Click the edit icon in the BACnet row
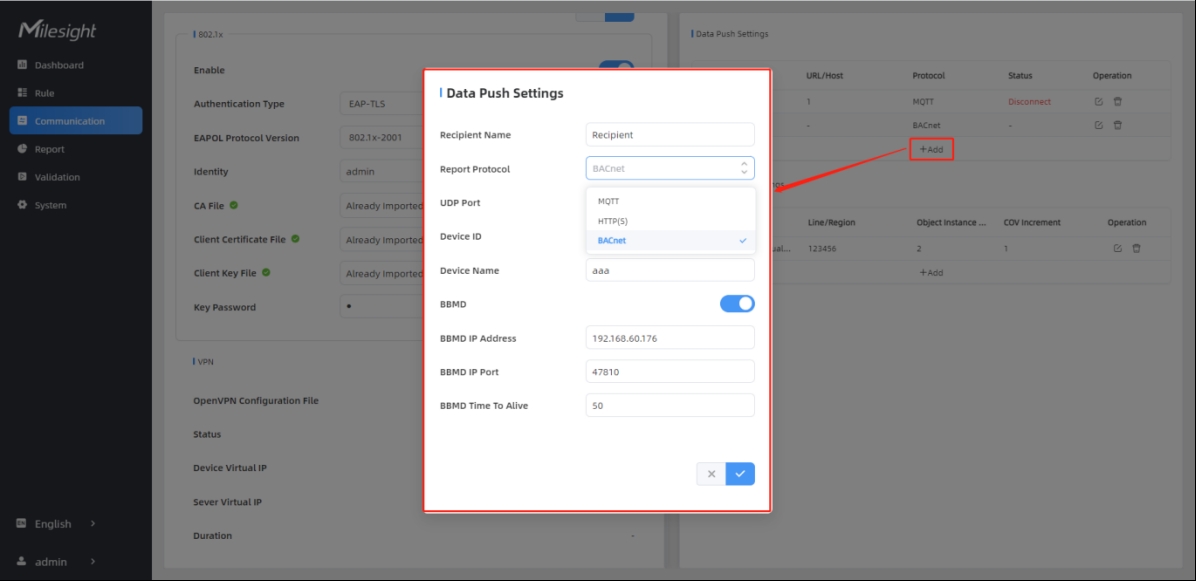Screen dimensions: 1196x581 pyautogui.click(x=1098, y=125)
